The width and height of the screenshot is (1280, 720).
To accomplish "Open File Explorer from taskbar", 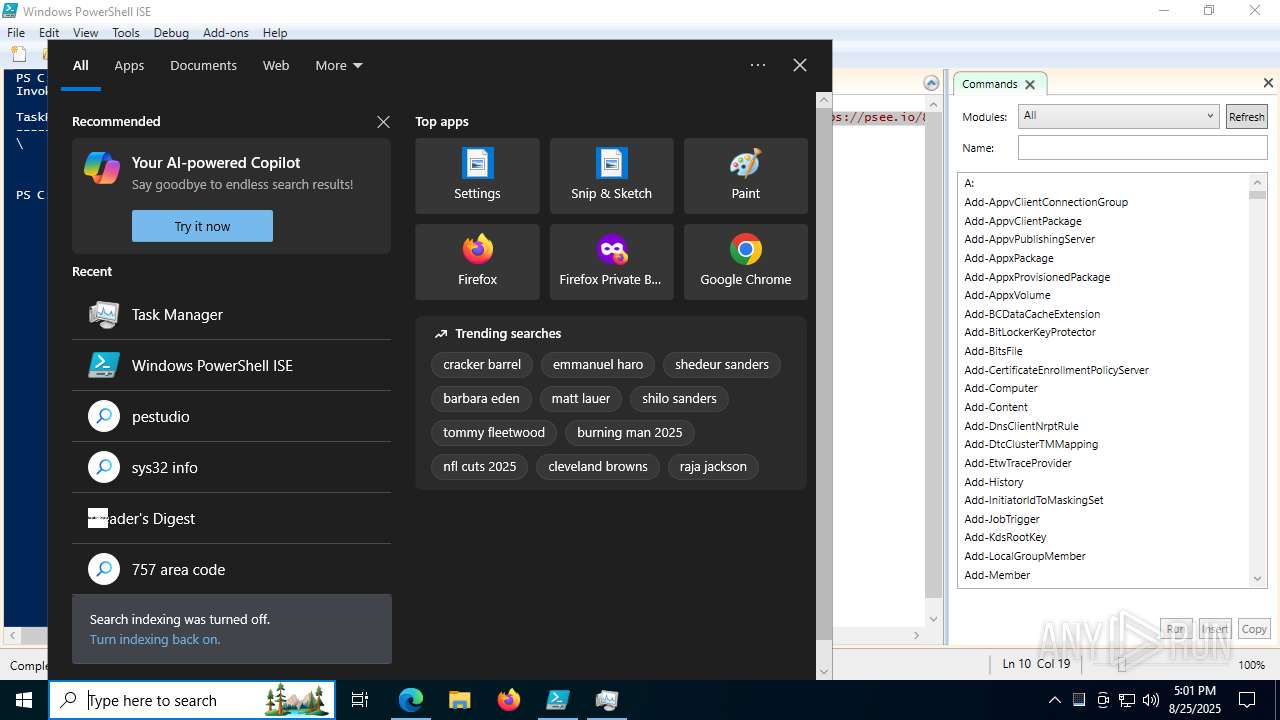I will click(459, 700).
